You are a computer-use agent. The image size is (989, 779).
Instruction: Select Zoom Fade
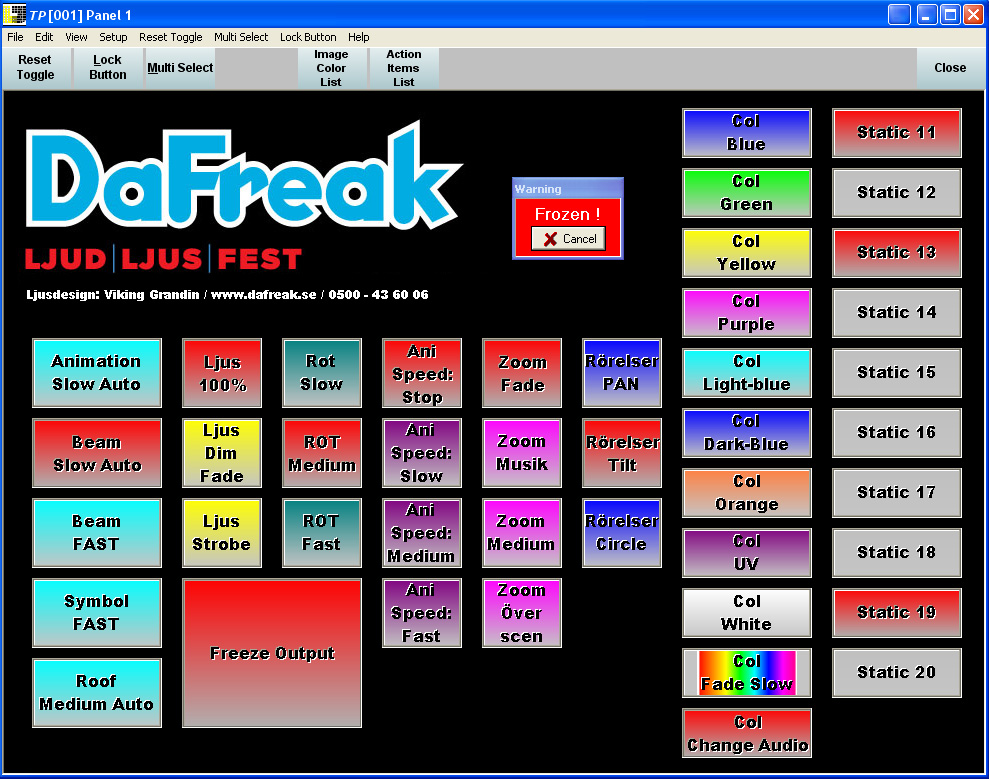[x=522, y=373]
